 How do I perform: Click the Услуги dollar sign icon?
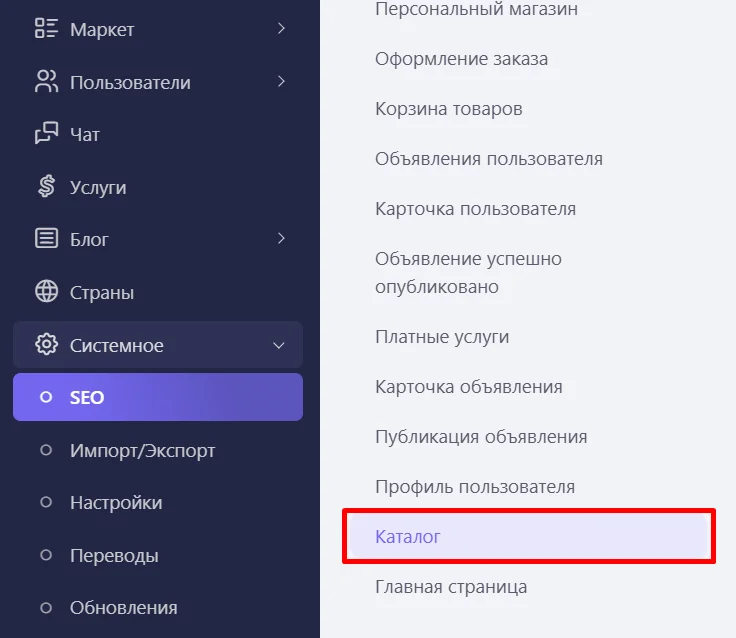pyautogui.click(x=46, y=187)
